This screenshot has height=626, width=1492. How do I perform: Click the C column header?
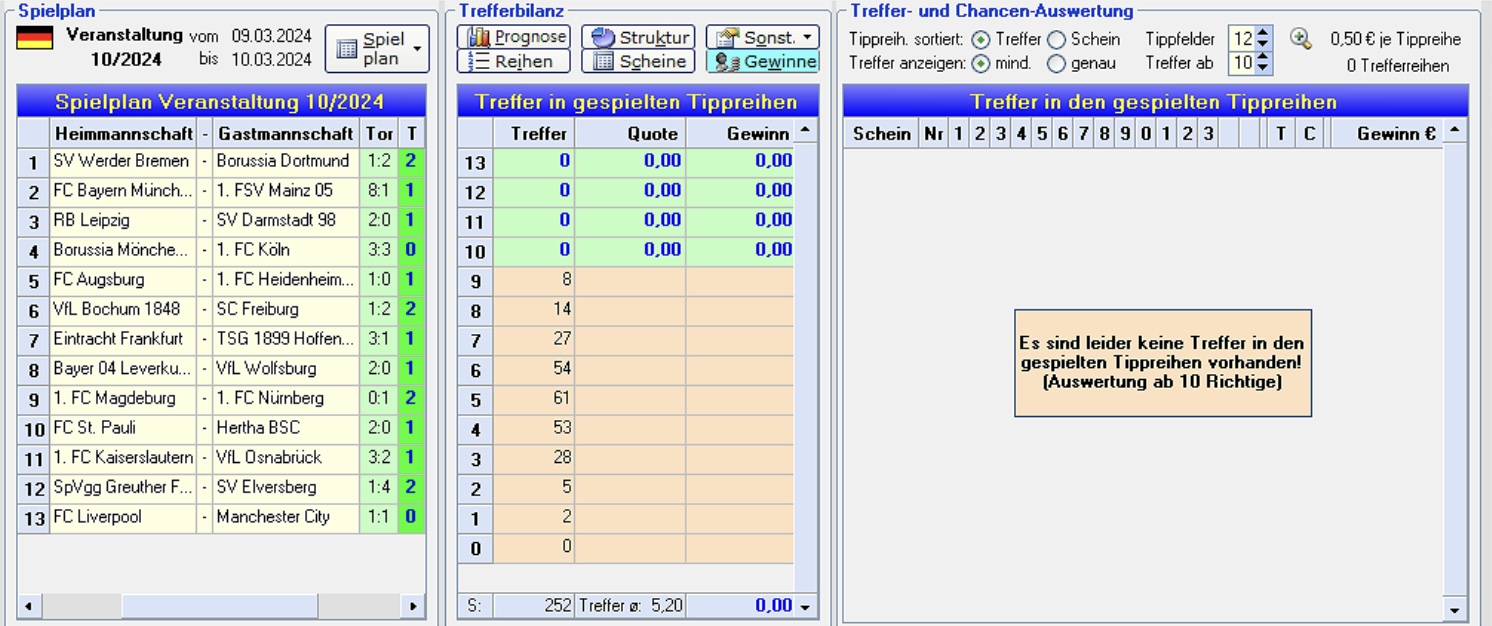1309,133
